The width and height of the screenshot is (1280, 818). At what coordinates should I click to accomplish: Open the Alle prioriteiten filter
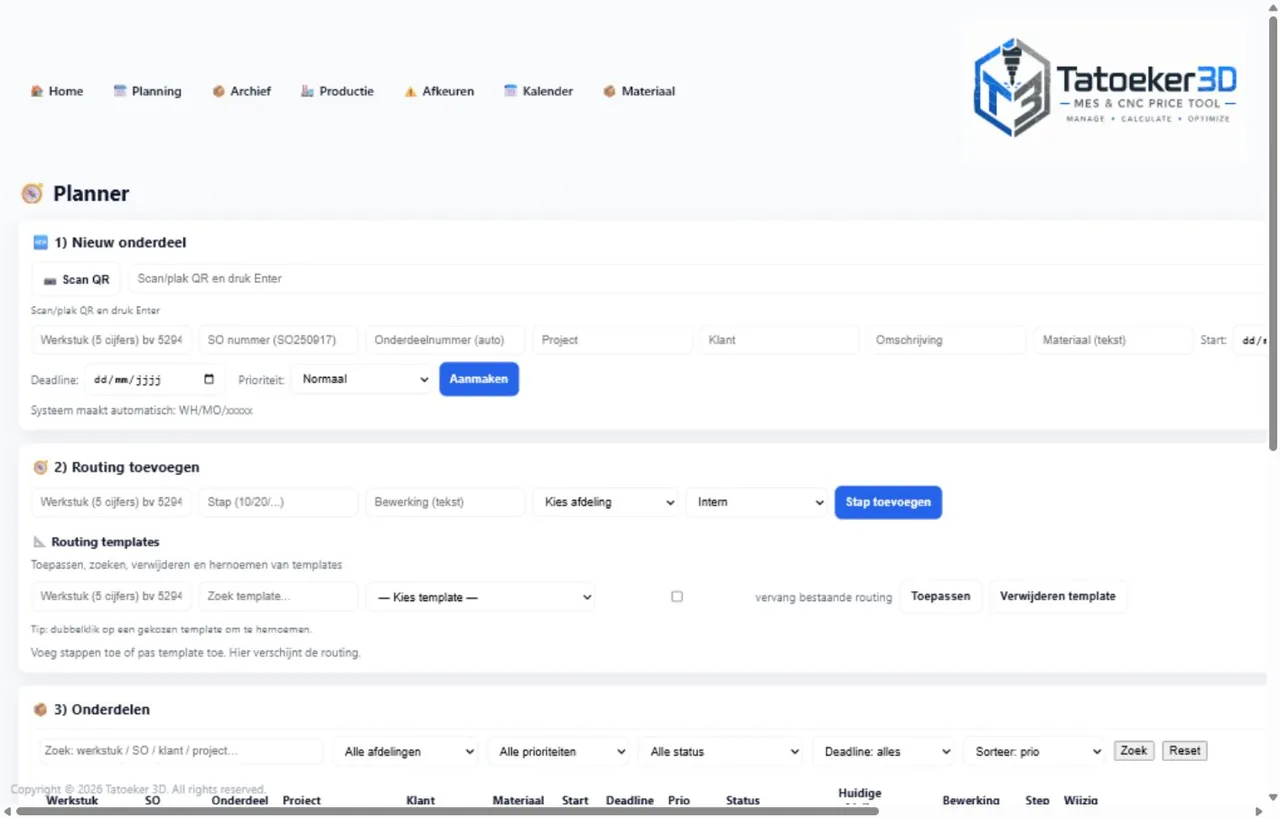(x=558, y=751)
